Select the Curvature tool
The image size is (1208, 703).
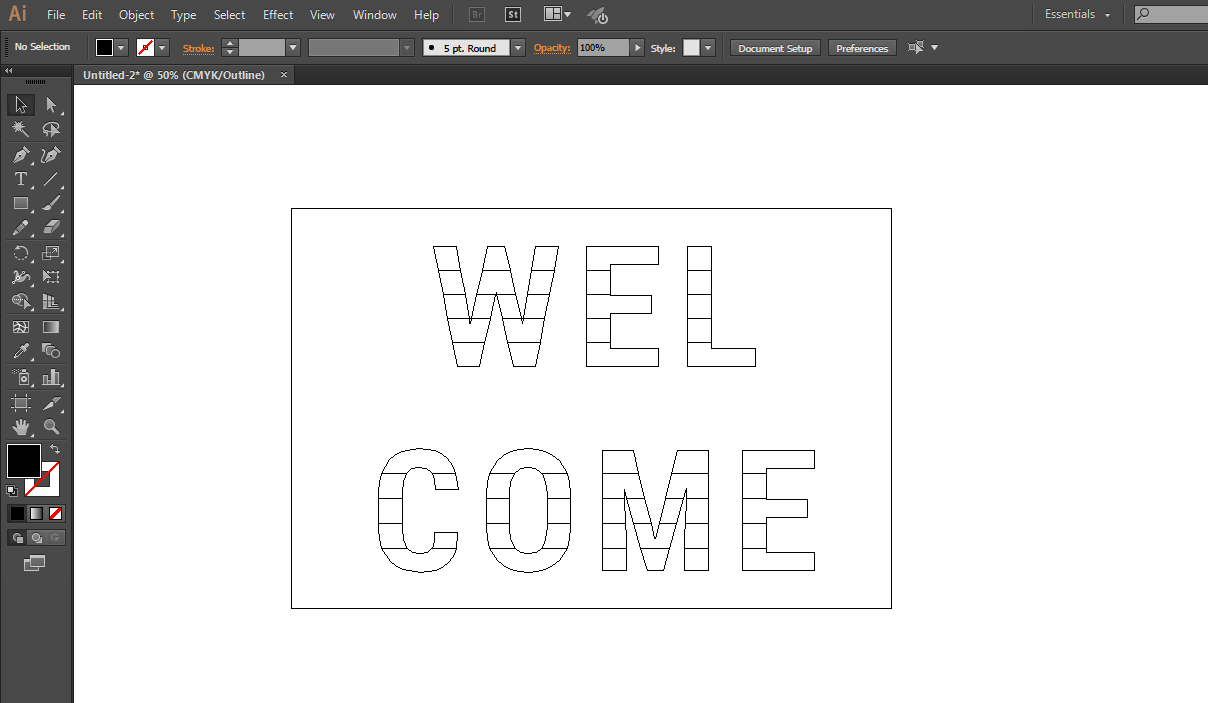point(51,155)
